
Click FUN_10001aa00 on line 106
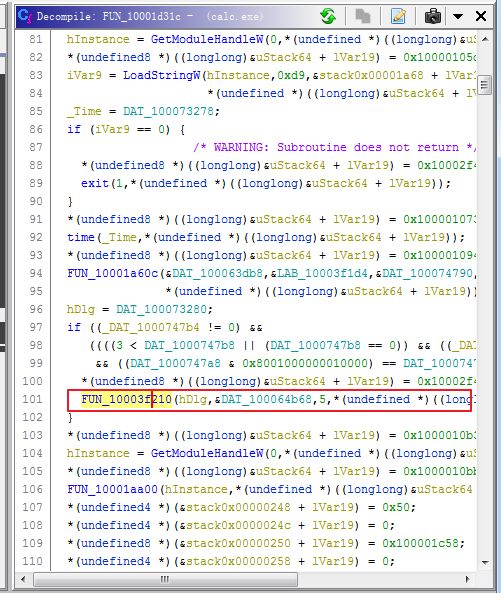coord(112,489)
